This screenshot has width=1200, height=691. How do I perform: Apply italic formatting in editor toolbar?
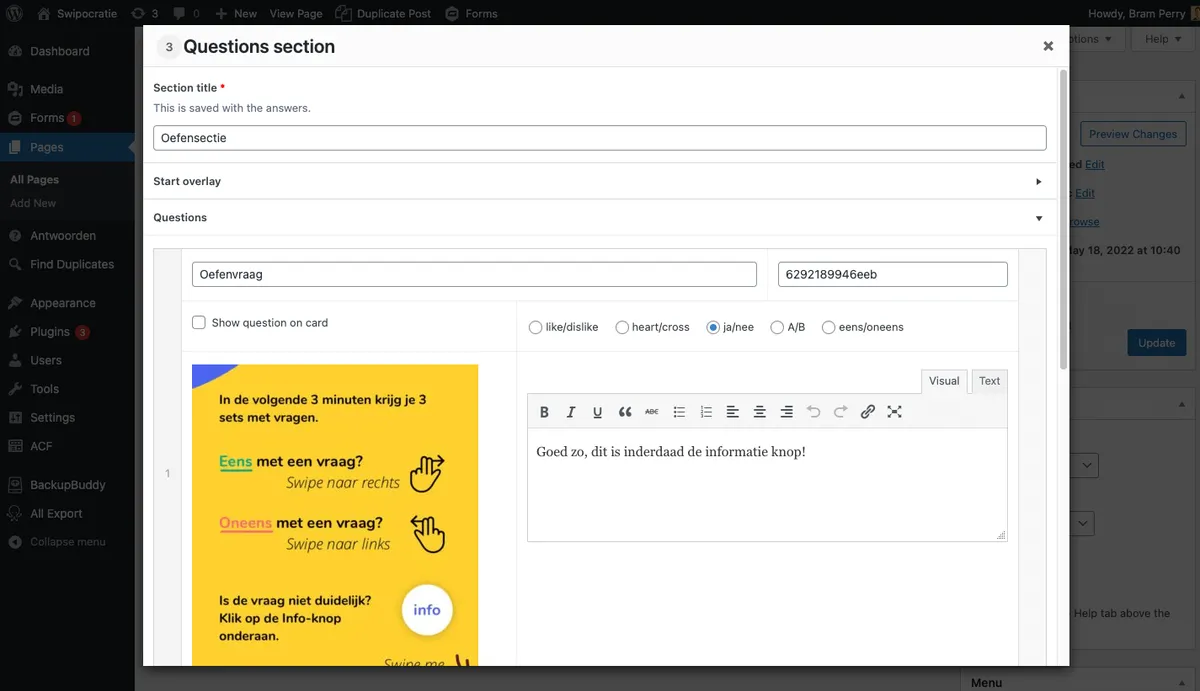[571, 412]
